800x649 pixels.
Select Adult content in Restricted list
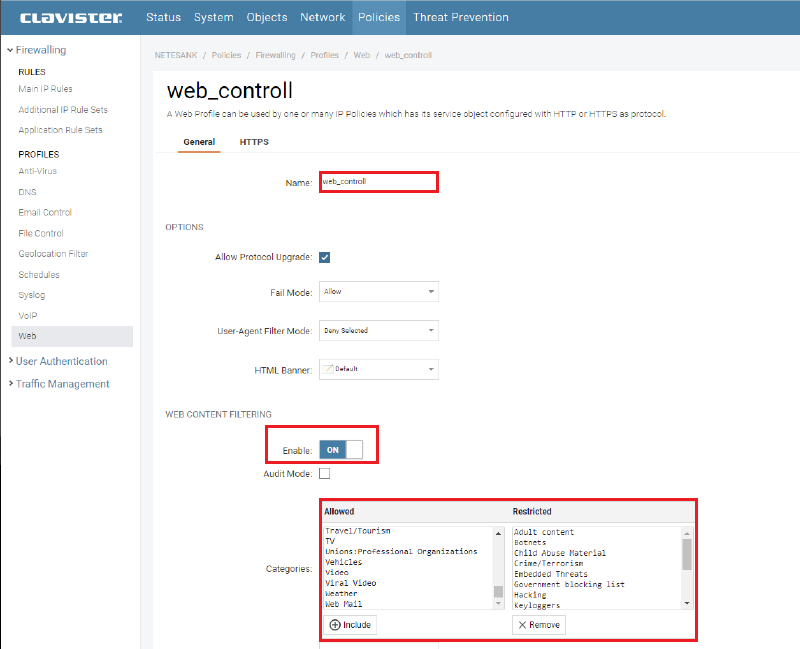point(544,532)
